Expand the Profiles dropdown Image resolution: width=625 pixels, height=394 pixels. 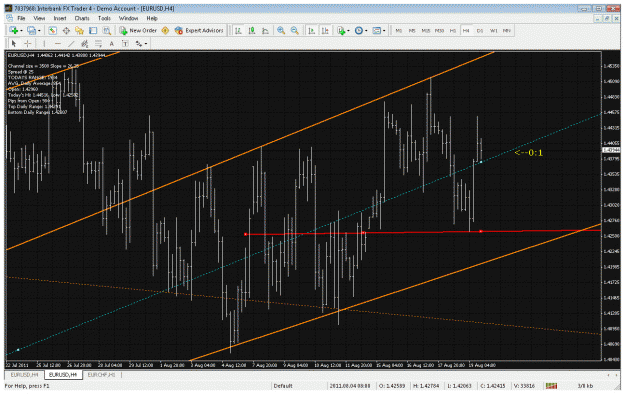(x=39, y=31)
